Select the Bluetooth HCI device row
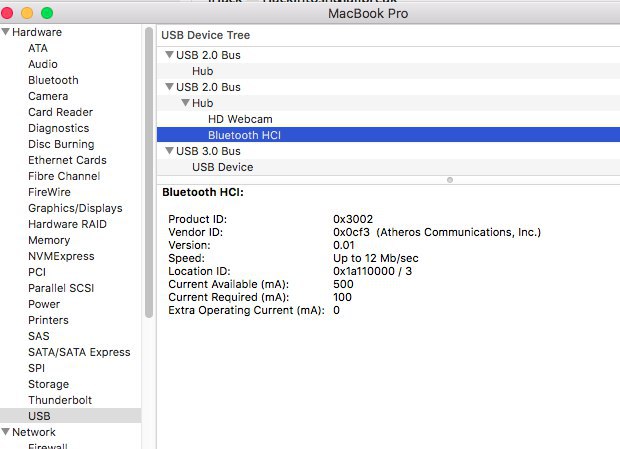 tap(243, 135)
